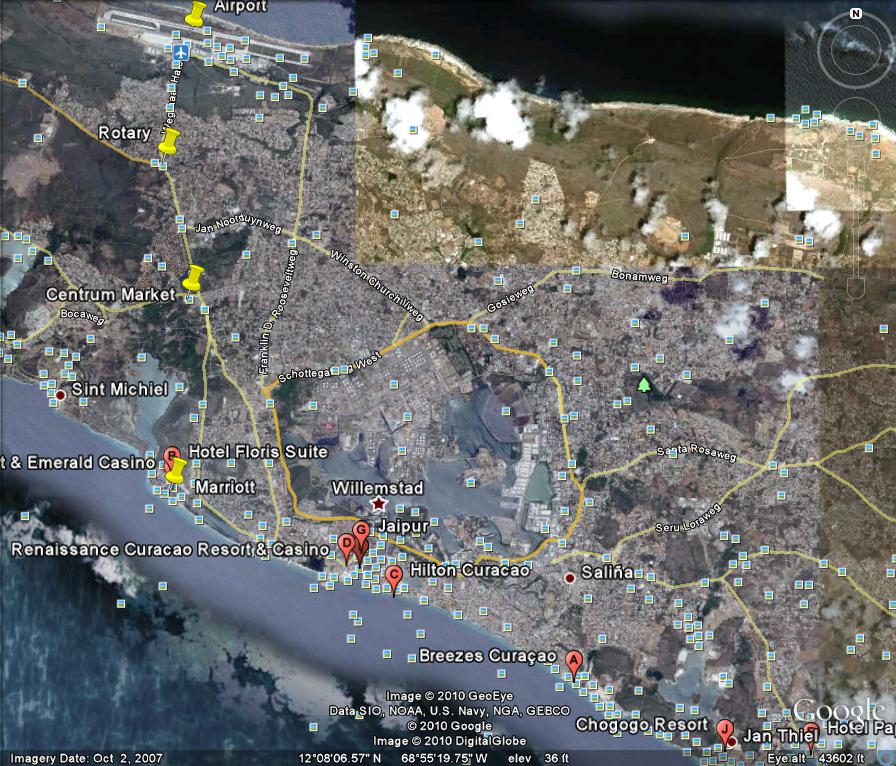The image size is (896, 766).
Task: Click the Saliña town dot
Action: pyautogui.click(x=570, y=578)
